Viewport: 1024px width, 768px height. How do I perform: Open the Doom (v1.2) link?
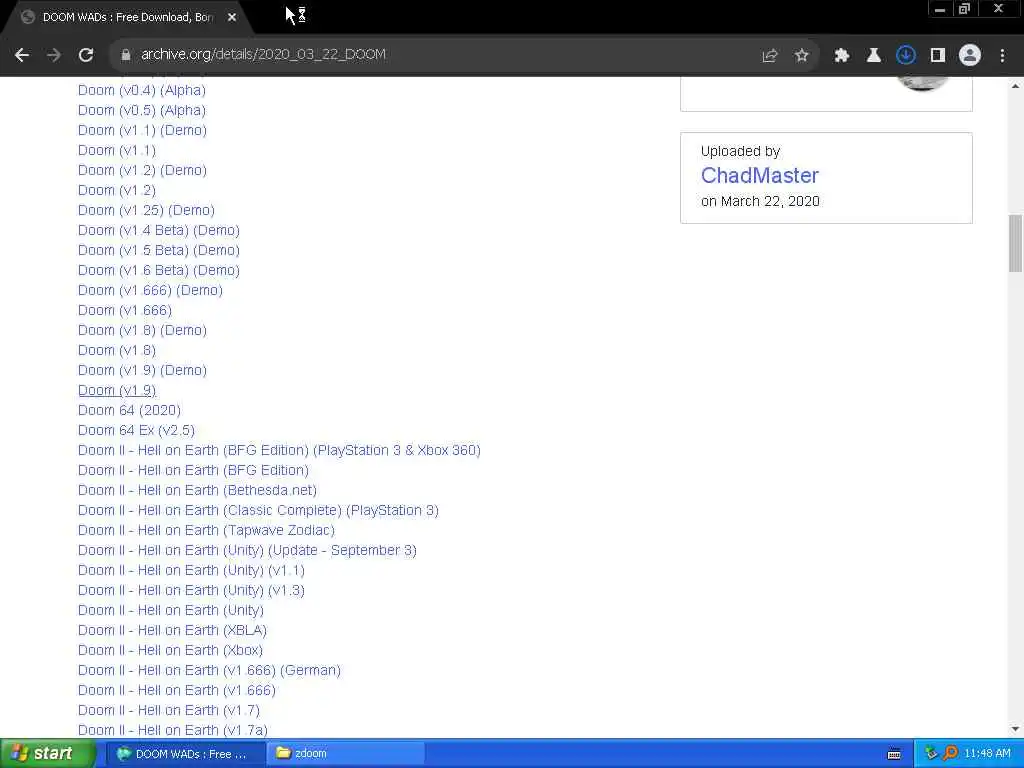tap(117, 190)
